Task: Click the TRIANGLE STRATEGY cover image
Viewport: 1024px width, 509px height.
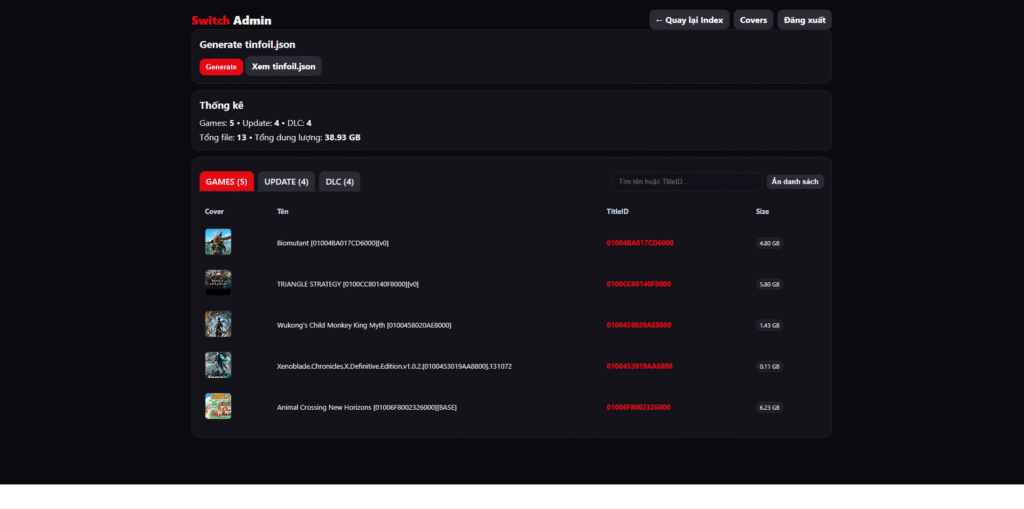Action: [x=218, y=283]
